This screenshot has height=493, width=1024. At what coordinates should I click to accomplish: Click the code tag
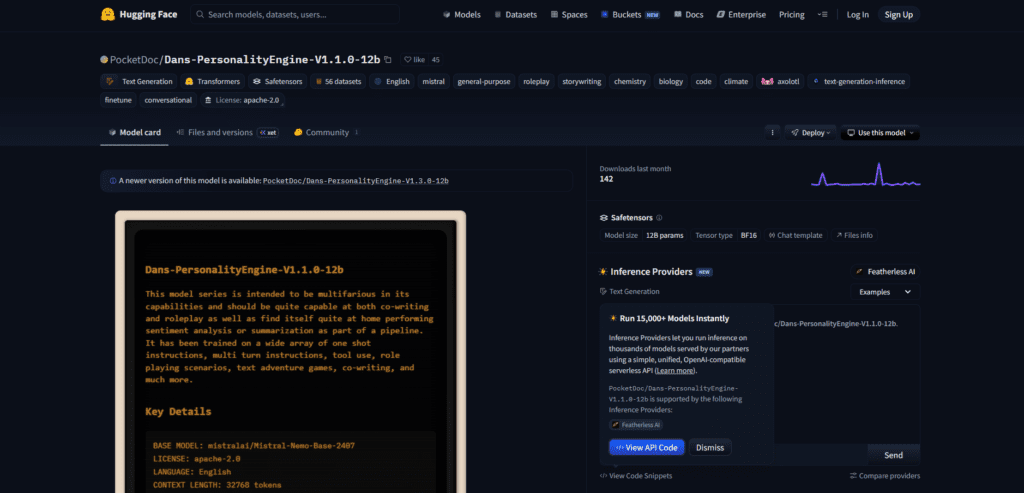pos(703,82)
